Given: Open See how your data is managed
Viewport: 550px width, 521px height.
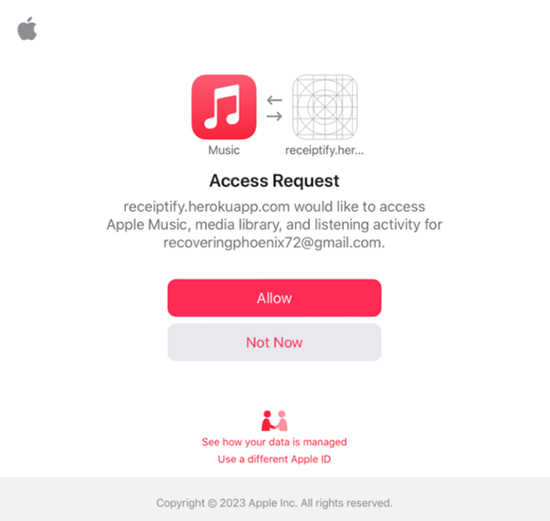Looking at the screenshot, I should 274,442.
